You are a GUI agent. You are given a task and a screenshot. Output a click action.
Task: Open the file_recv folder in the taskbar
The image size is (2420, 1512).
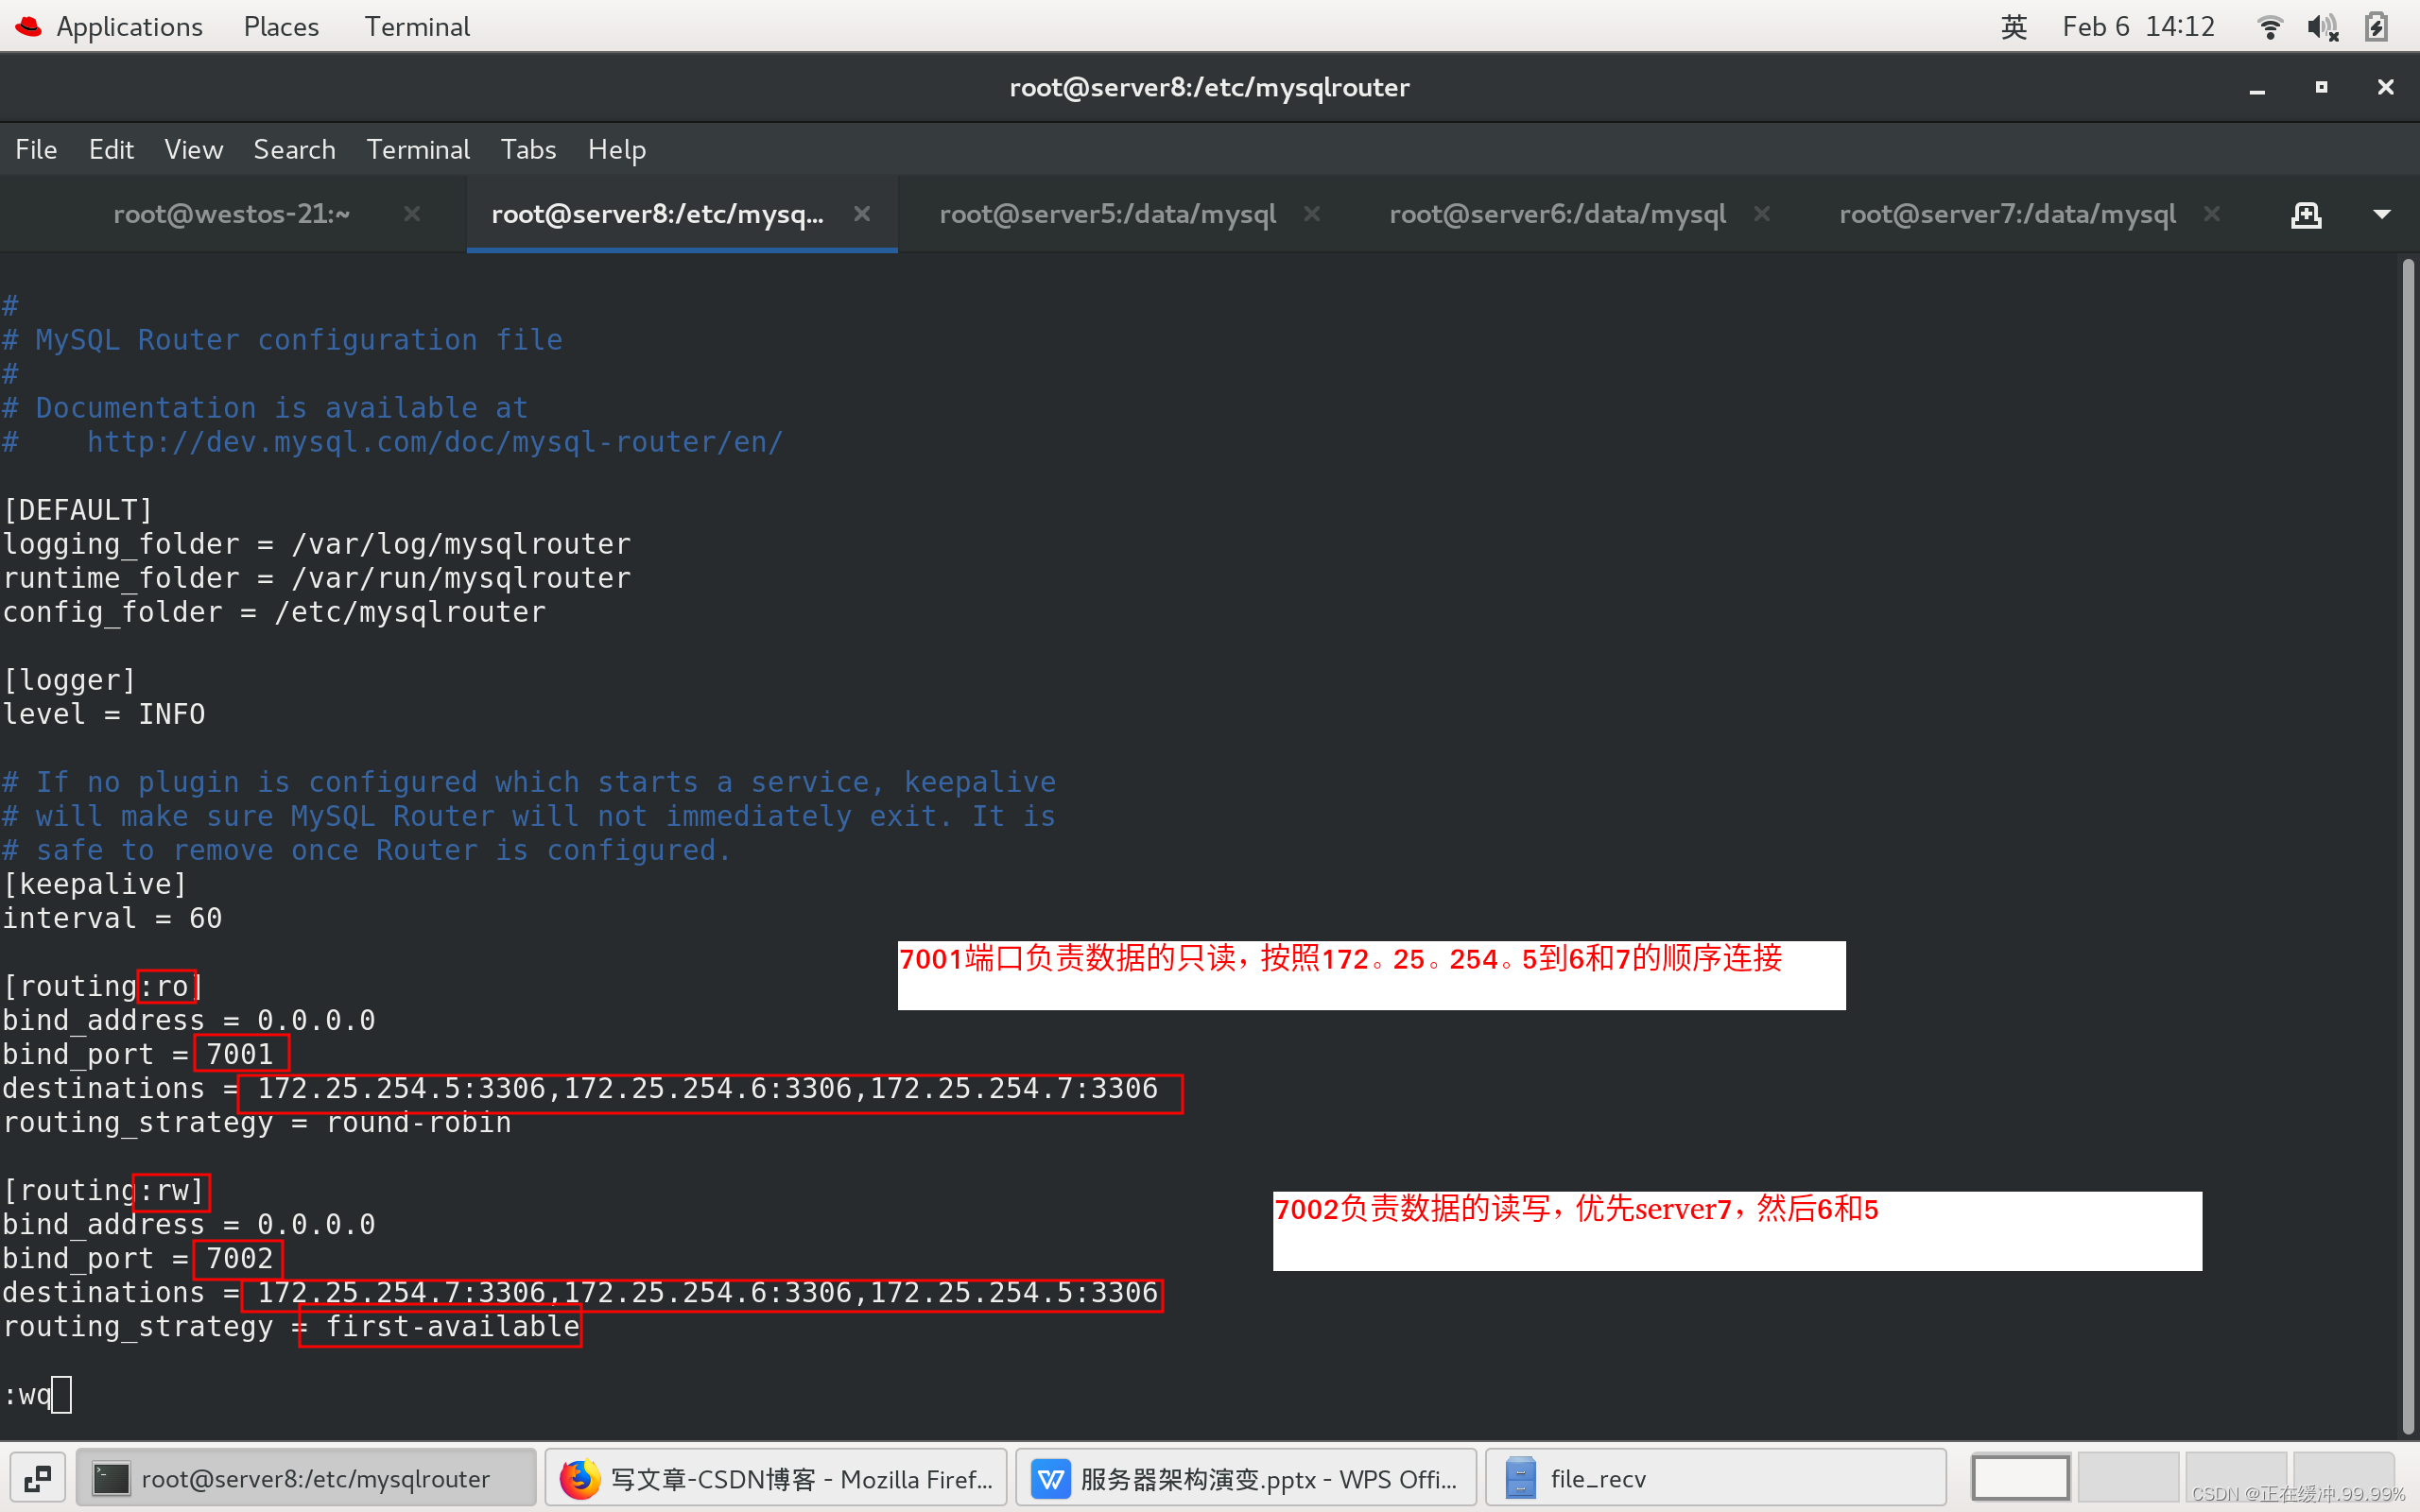1715,1478
